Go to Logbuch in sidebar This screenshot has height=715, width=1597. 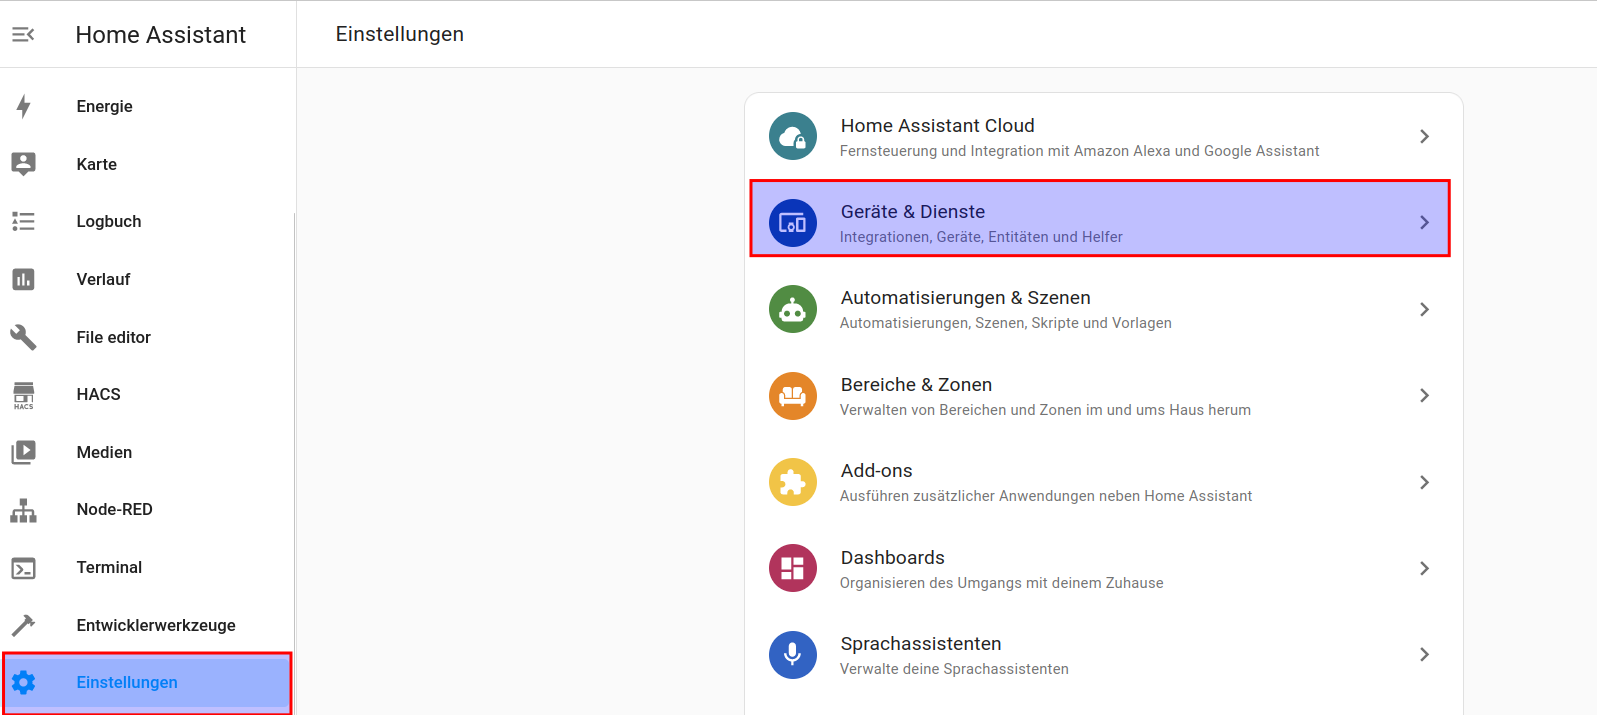(109, 222)
